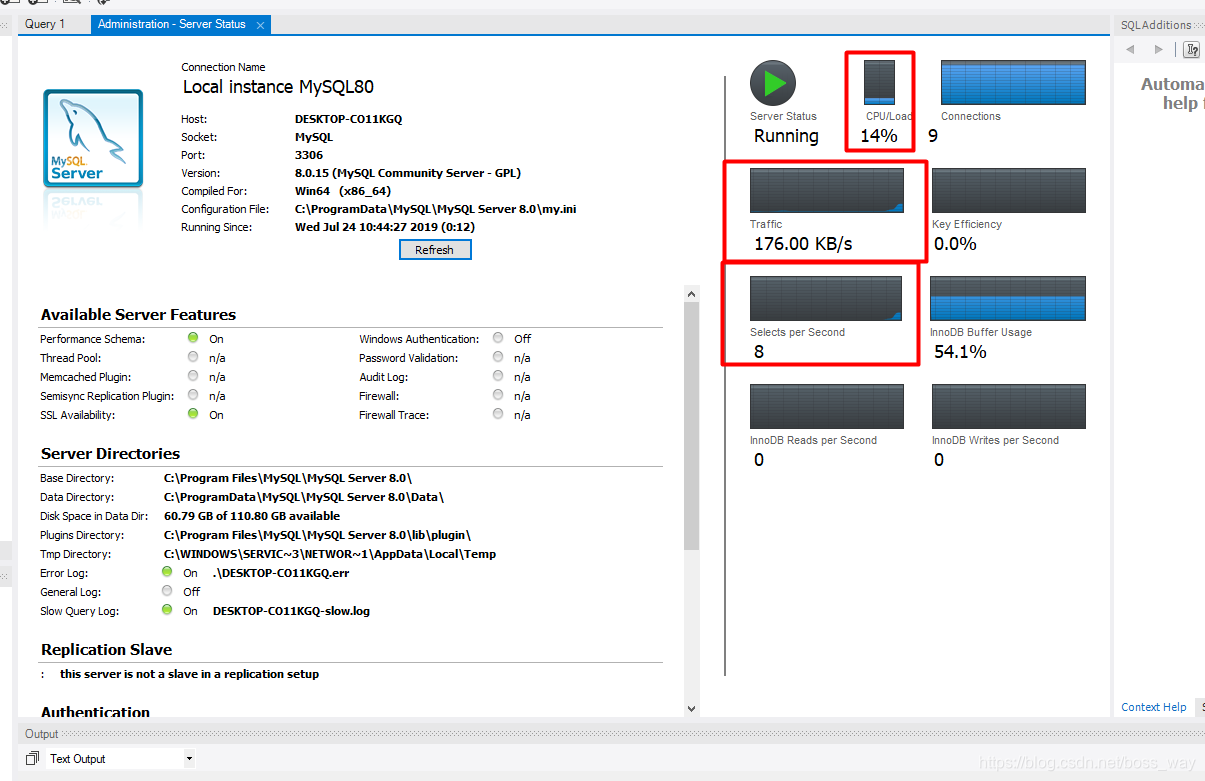Click the Tmp Directory path
Viewport: 1205px width, 781px height.
point(330,554)
